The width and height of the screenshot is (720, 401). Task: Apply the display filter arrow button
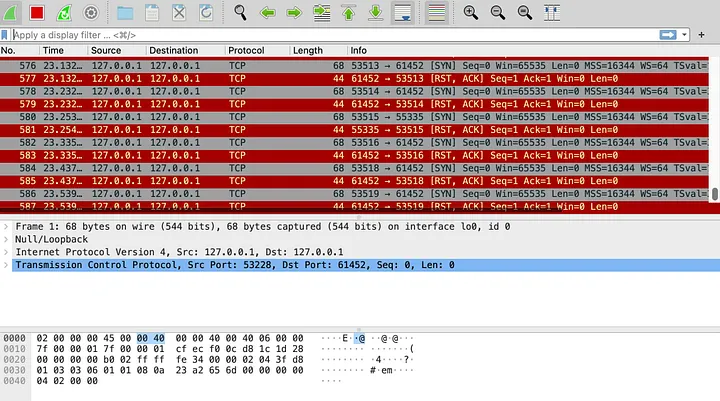668,35
